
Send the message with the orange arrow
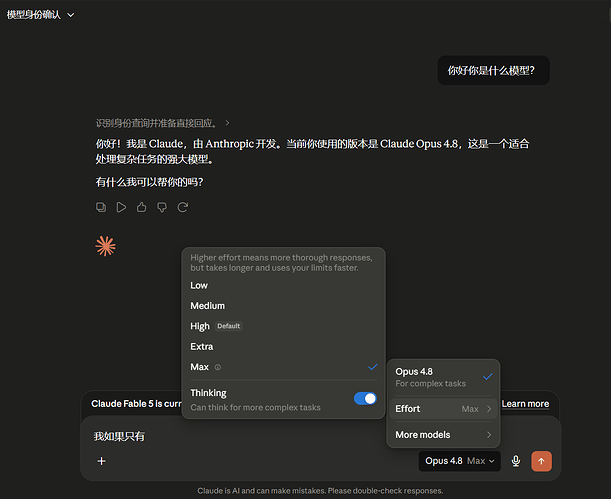[x=541, y=461]
